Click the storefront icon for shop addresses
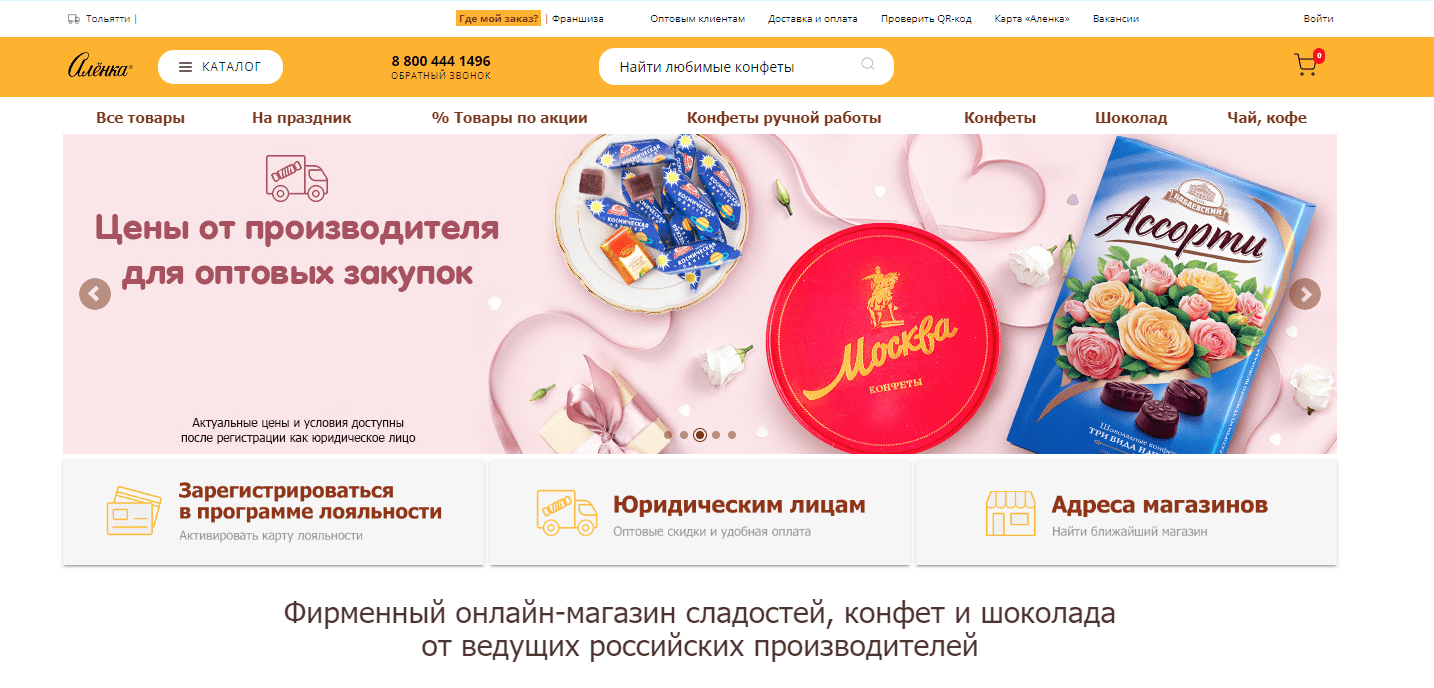The width and height of the screenshot is (1434, 688). click(1010, 512)
